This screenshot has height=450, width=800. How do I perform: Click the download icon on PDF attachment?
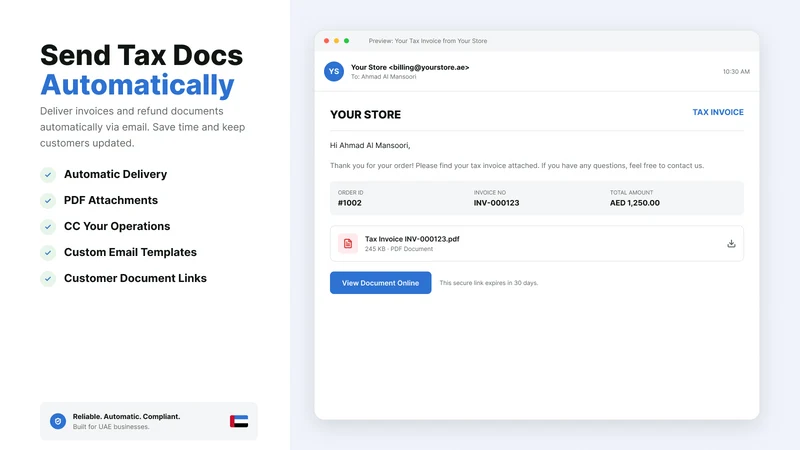point(731,244)
